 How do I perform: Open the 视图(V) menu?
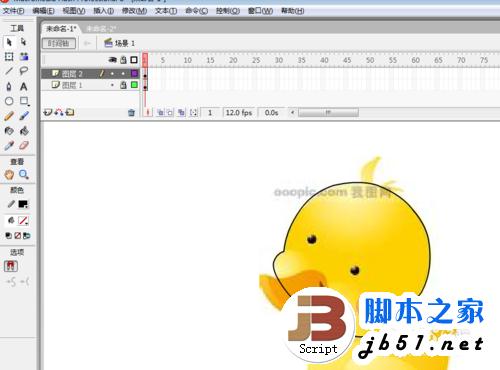[74, 11]
